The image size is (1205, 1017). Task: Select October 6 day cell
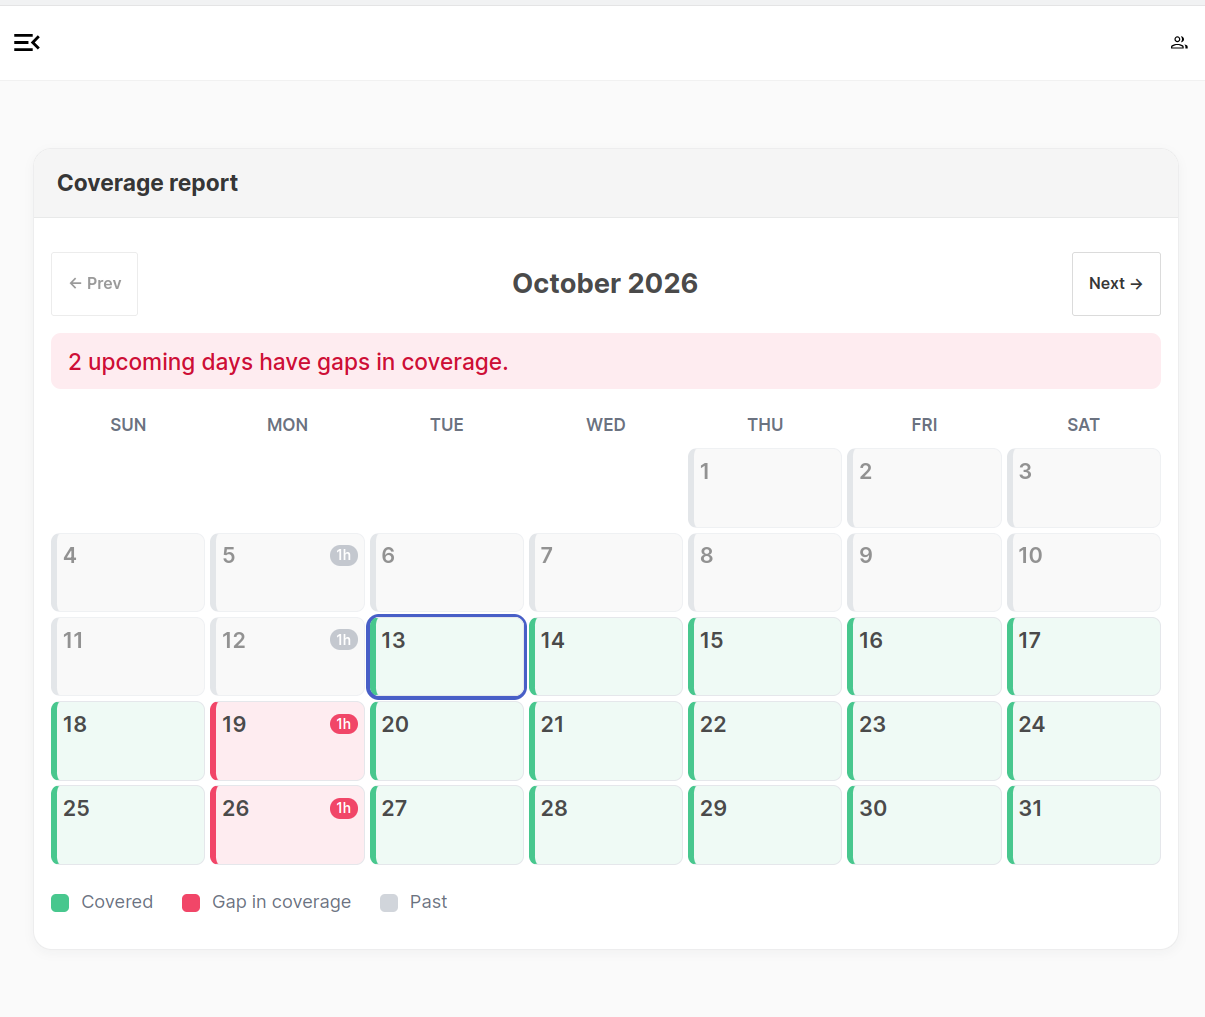[447, 572]
